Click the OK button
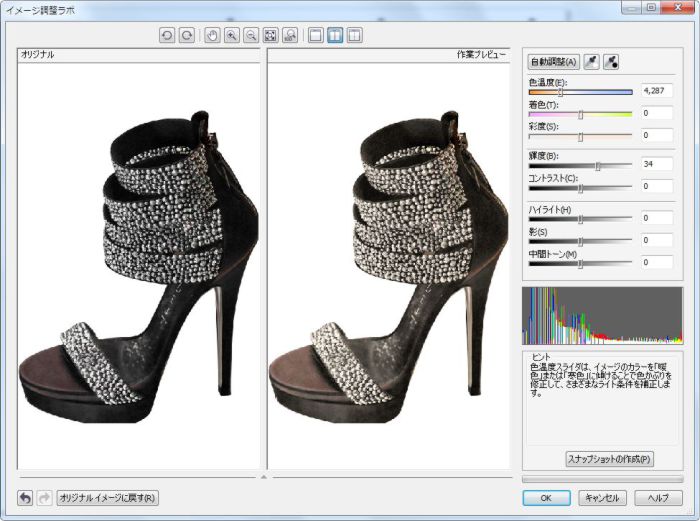 [x=546, y=497]
